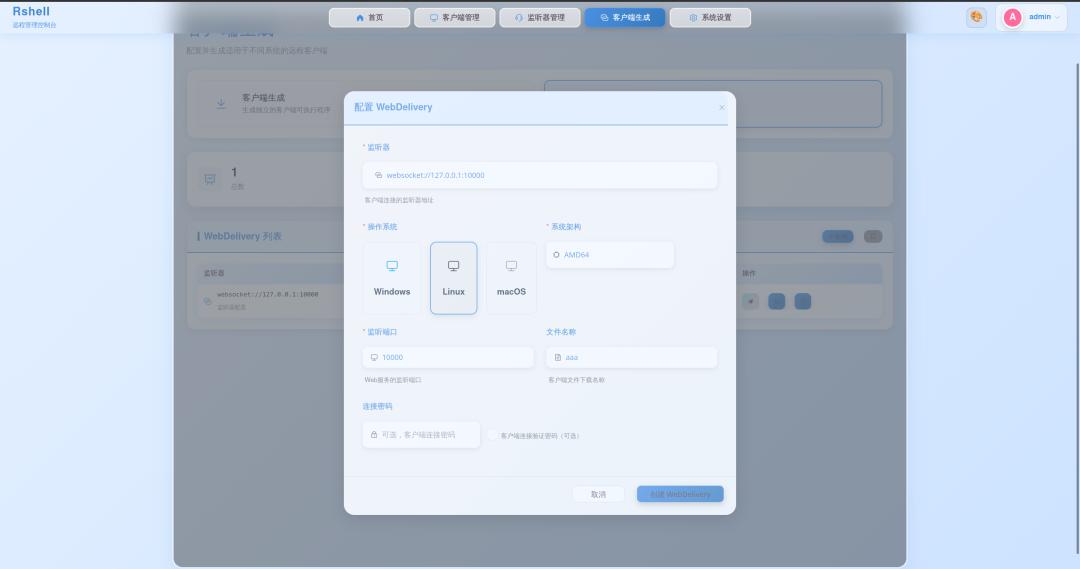Click the middle blue action icon in row
This screenshot has height=569, width=1080.
tap(776, 301)
